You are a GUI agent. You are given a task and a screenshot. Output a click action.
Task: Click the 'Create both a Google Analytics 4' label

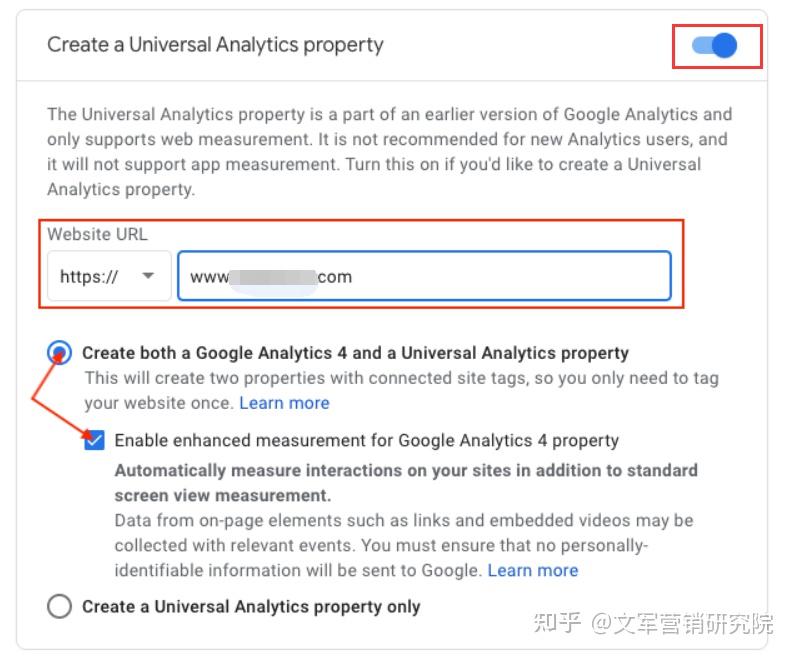click(355, 353)
